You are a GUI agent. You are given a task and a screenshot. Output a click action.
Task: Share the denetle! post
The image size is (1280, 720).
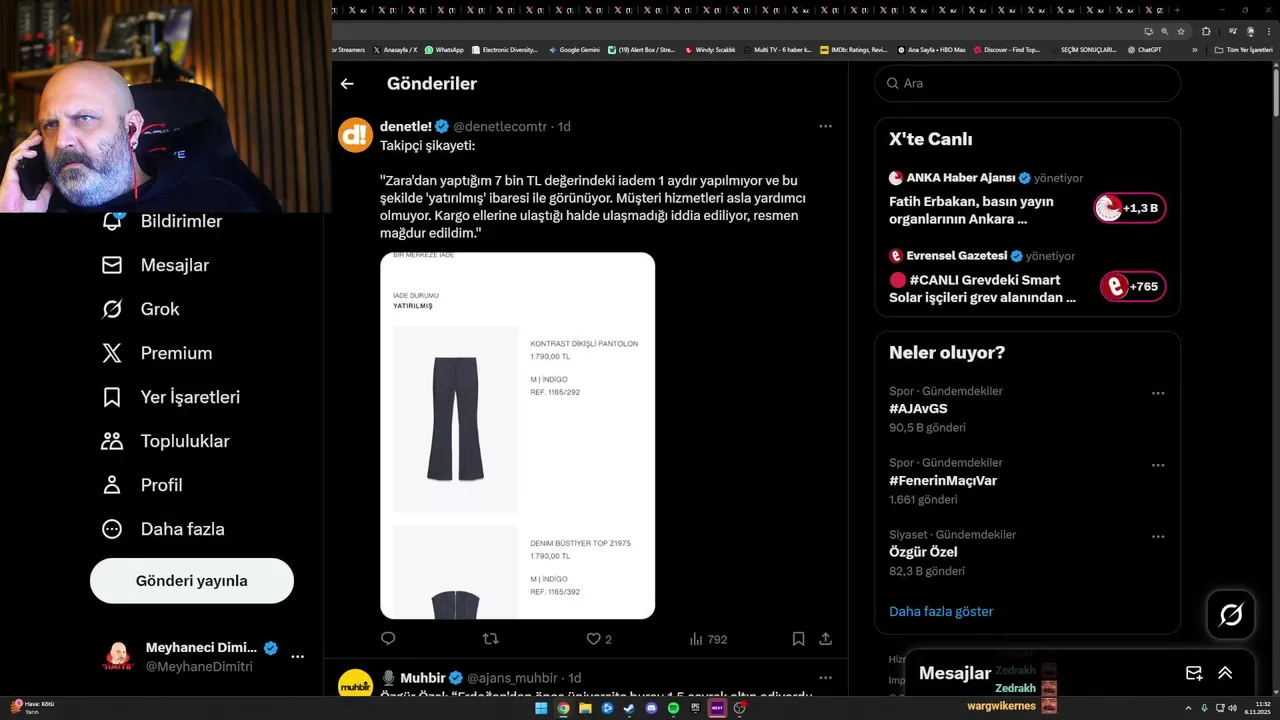[x=826, y=639]
